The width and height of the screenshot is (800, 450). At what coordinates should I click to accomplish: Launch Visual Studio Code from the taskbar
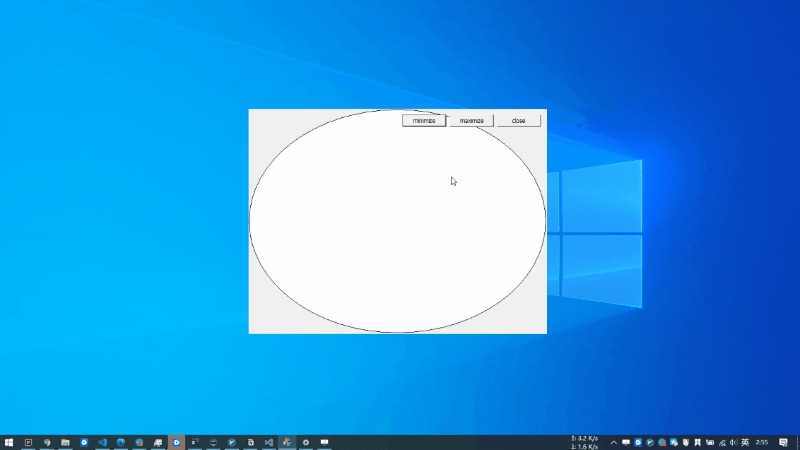(x=102, y=442)
